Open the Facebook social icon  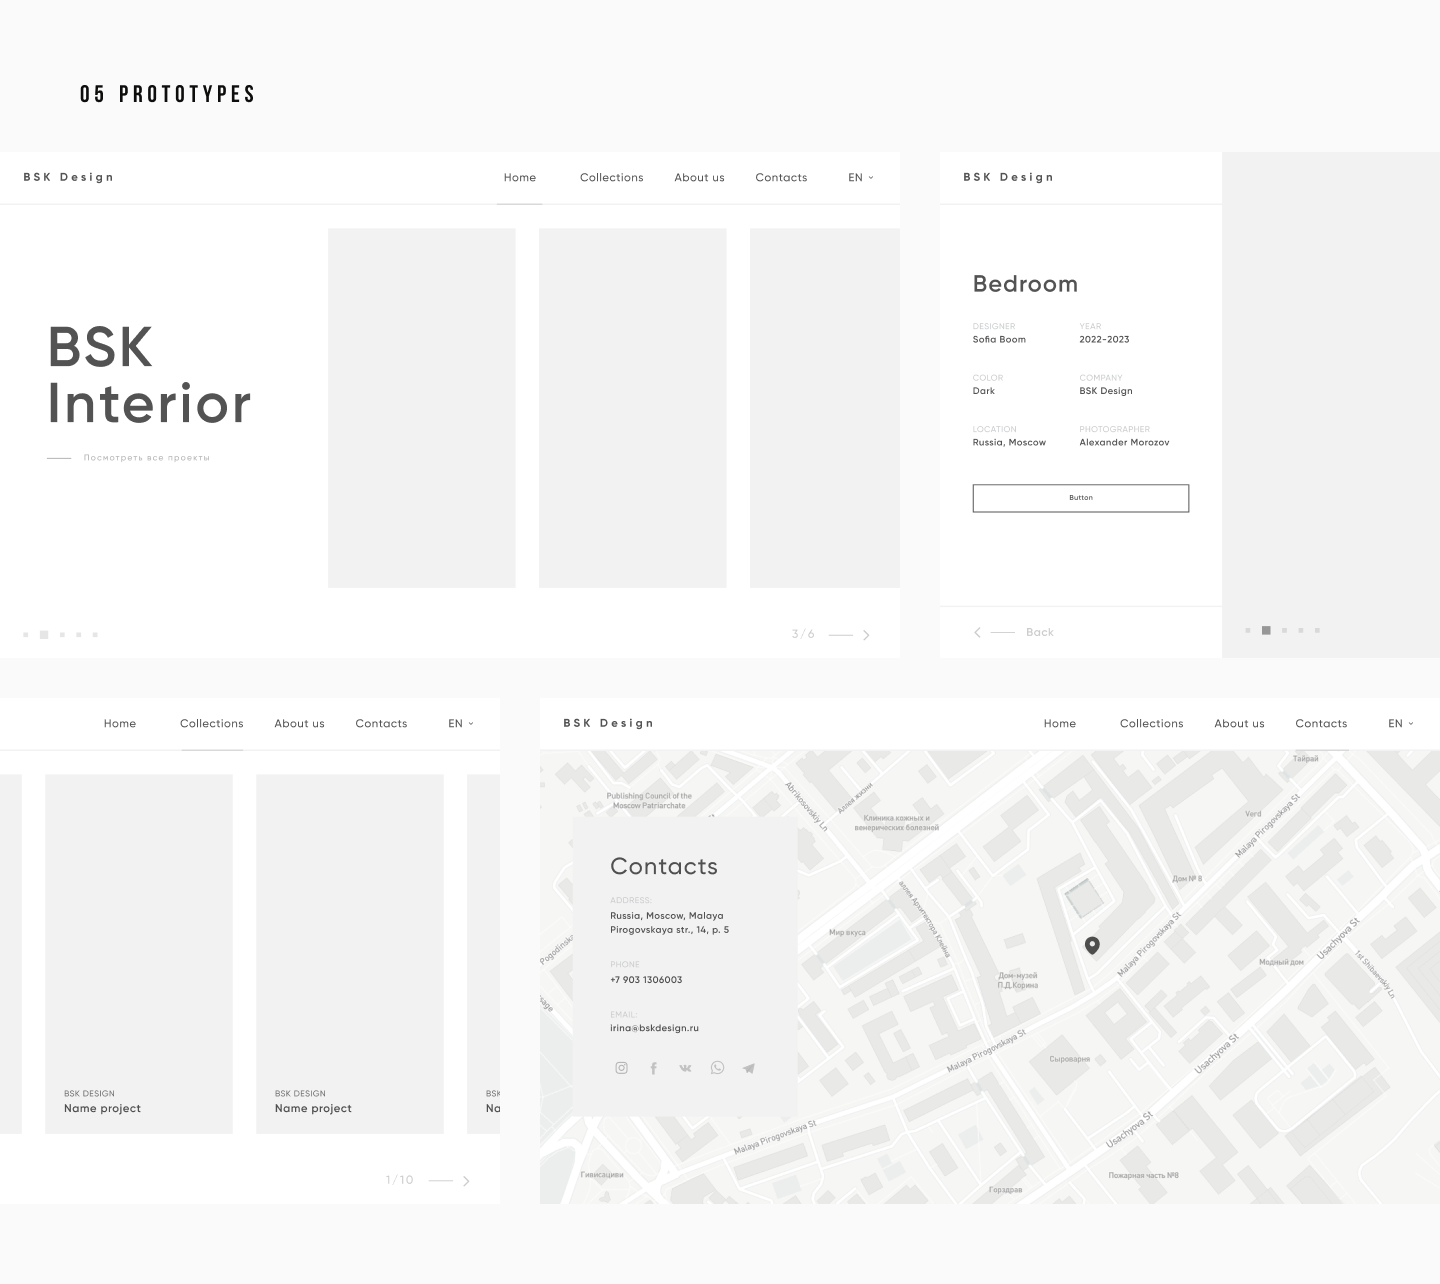653,1068
